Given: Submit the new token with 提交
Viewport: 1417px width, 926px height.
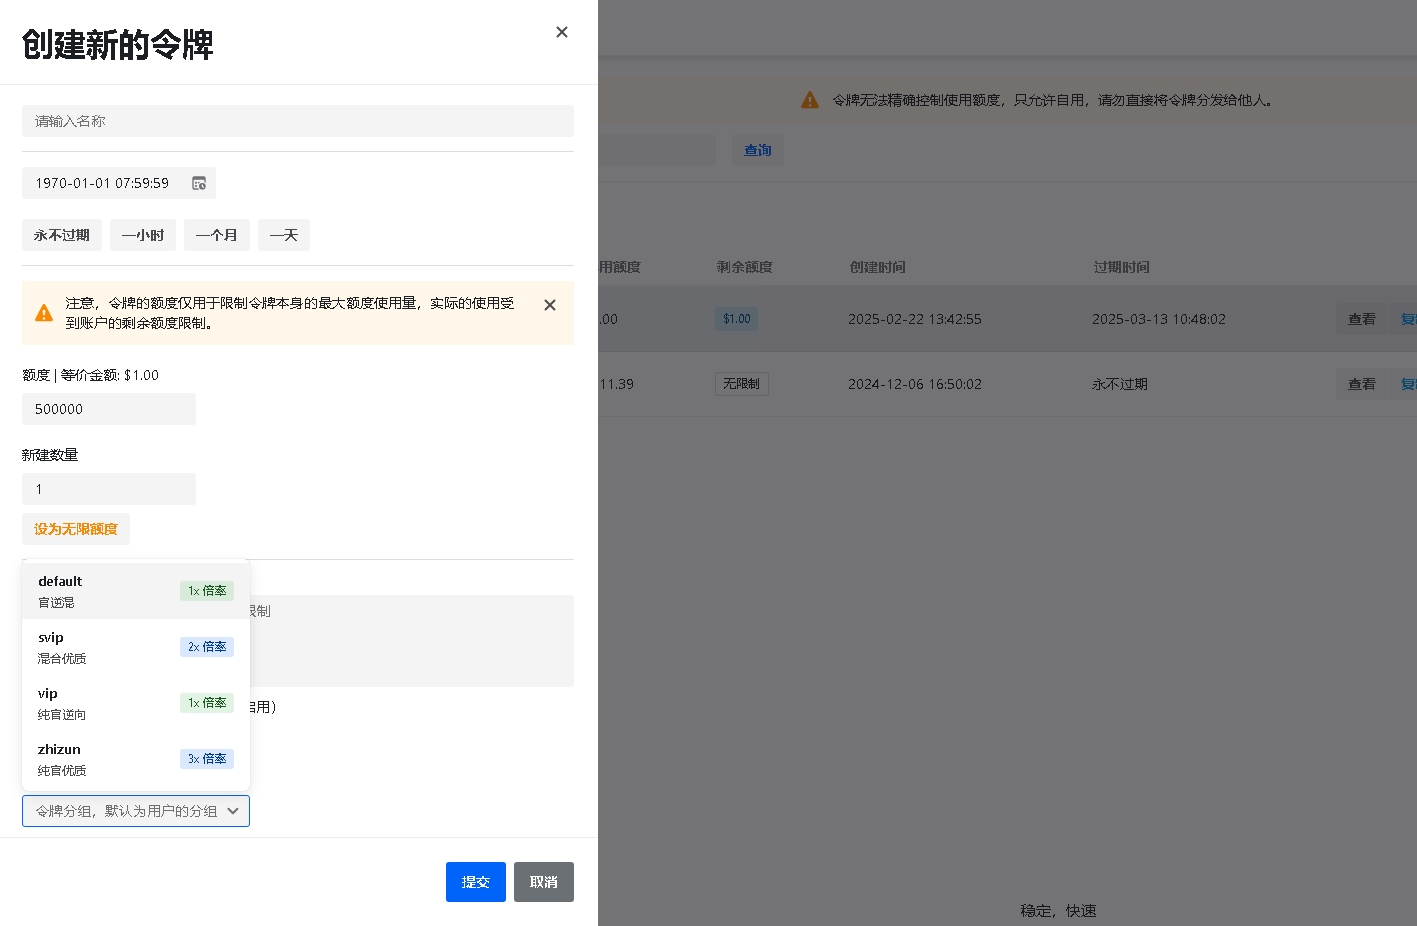Looking at the screenshot, I should tap(476, 882).
